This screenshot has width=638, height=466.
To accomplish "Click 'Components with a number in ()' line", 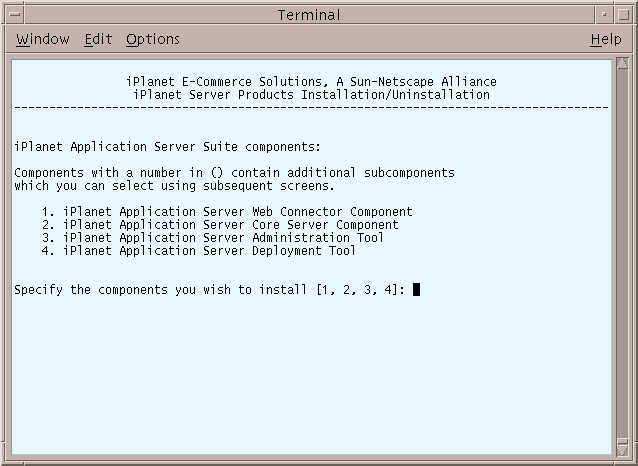I will coord(234,173).
